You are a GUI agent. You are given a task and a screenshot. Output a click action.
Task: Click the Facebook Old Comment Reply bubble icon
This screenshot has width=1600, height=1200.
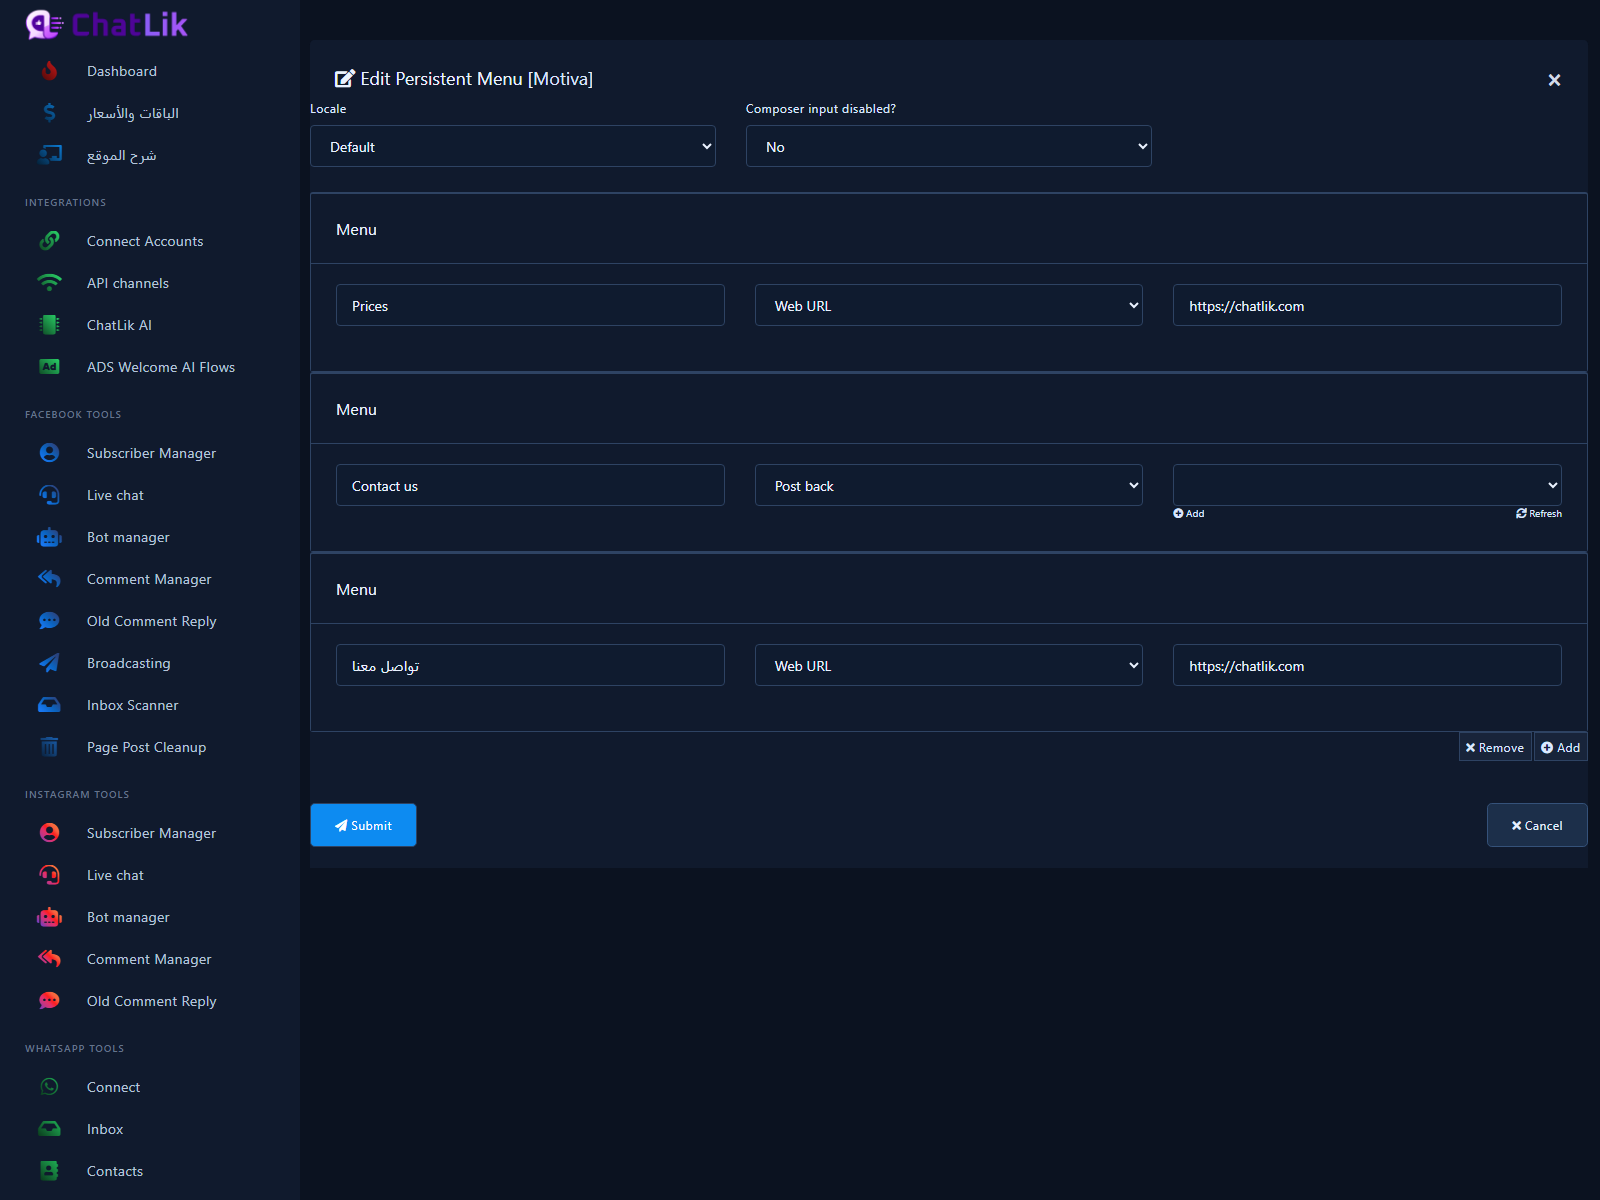[x=49, y=621]
